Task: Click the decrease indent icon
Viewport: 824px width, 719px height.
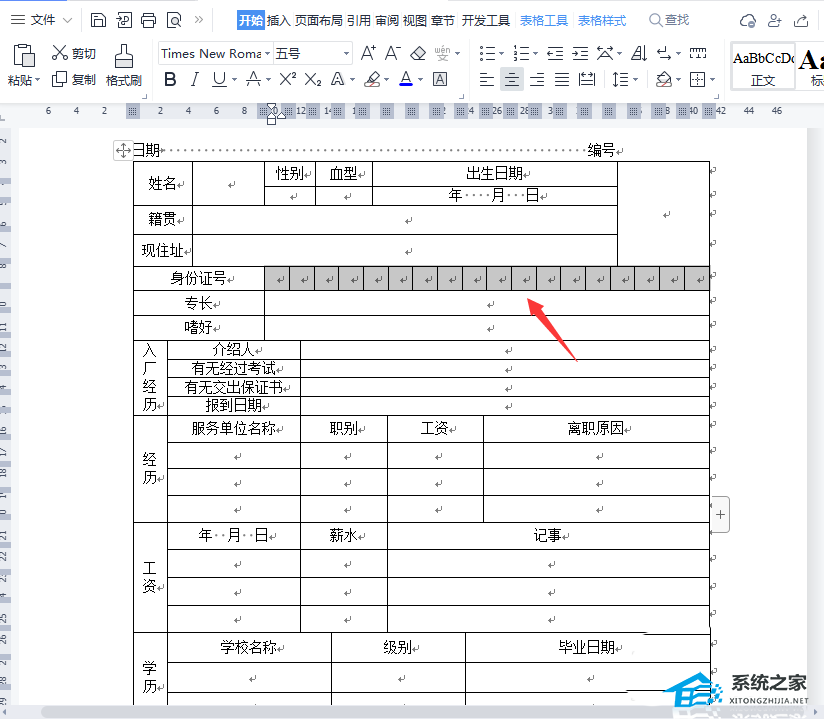Action: (555, 53)
